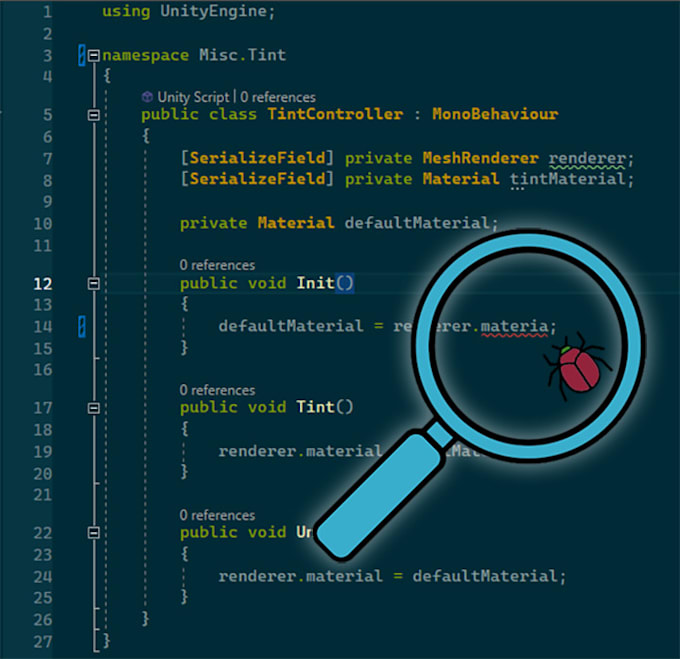680x659 pixels.
Task: Click 'Misc.Tint' namespace name
Action: (x=242, y=55)
